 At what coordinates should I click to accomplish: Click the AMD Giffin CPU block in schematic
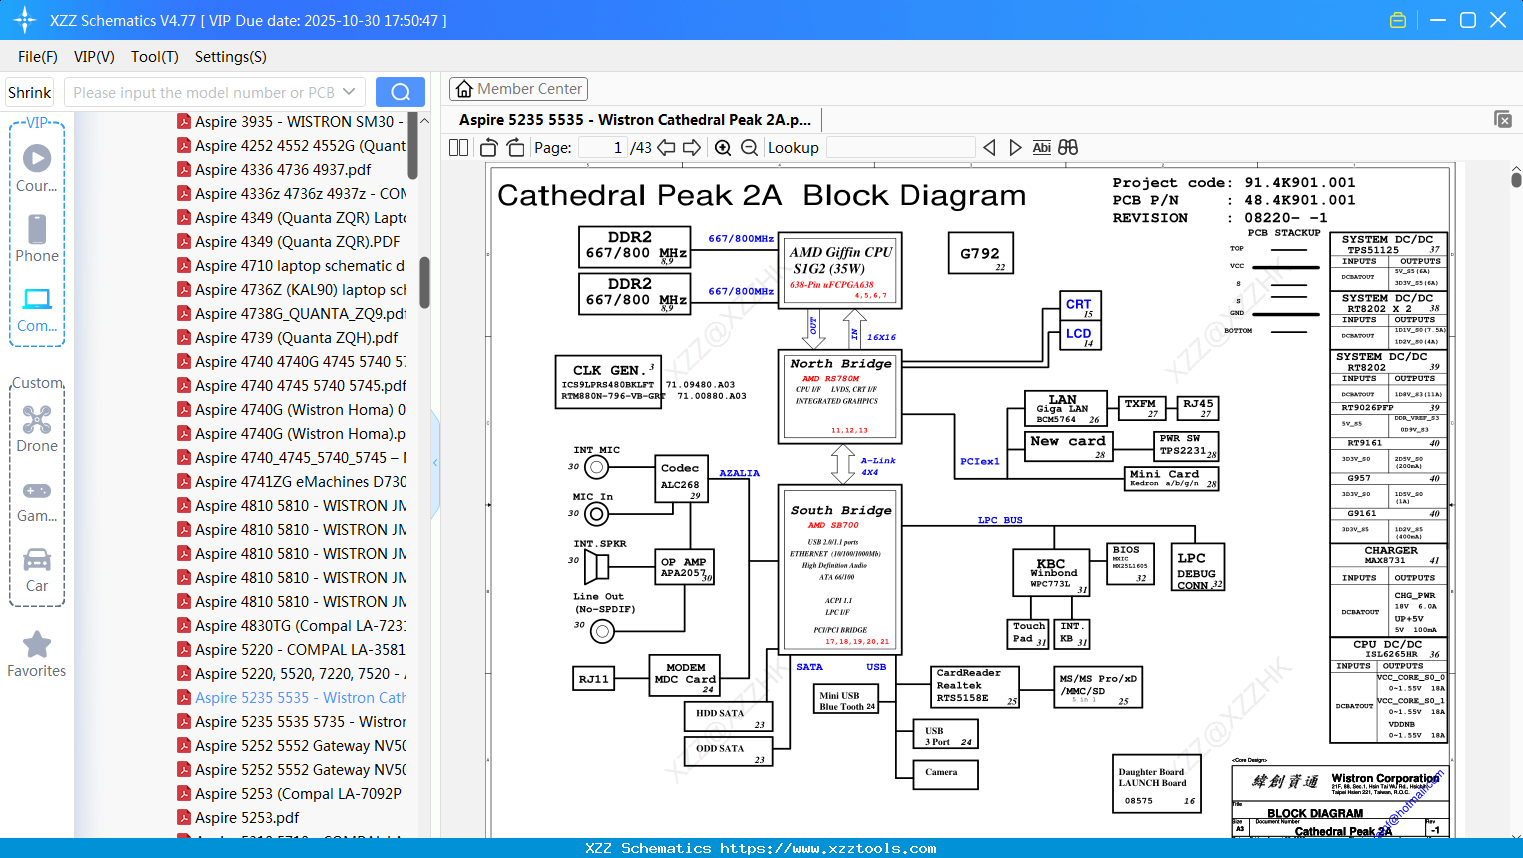click(x=841, y=270)
